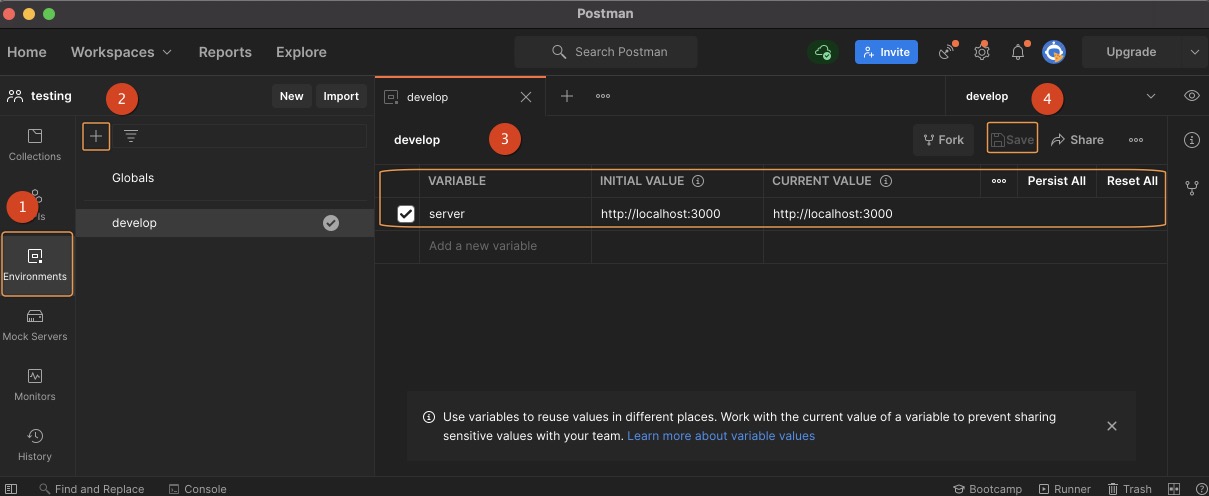Click the testing workspace name
This screenshot has width=1209, height=496.
51,96
